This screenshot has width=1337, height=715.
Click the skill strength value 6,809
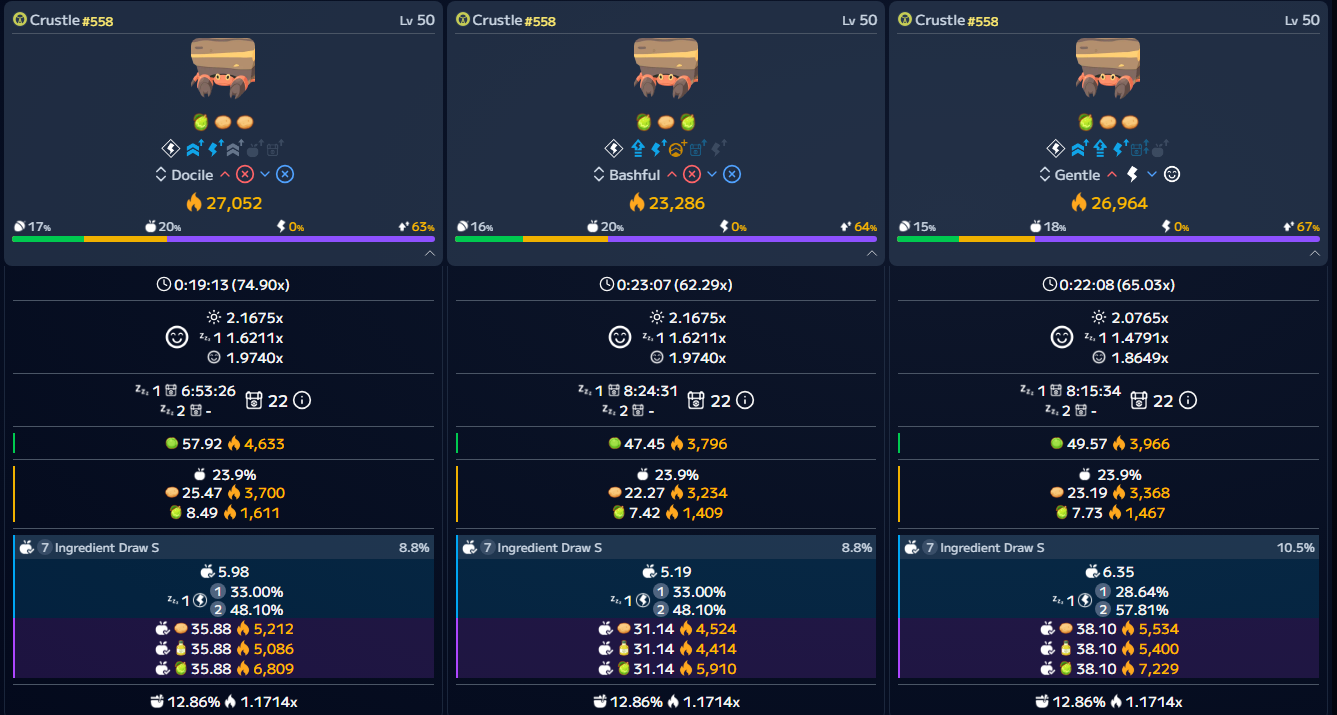click(x=274, y=669)
